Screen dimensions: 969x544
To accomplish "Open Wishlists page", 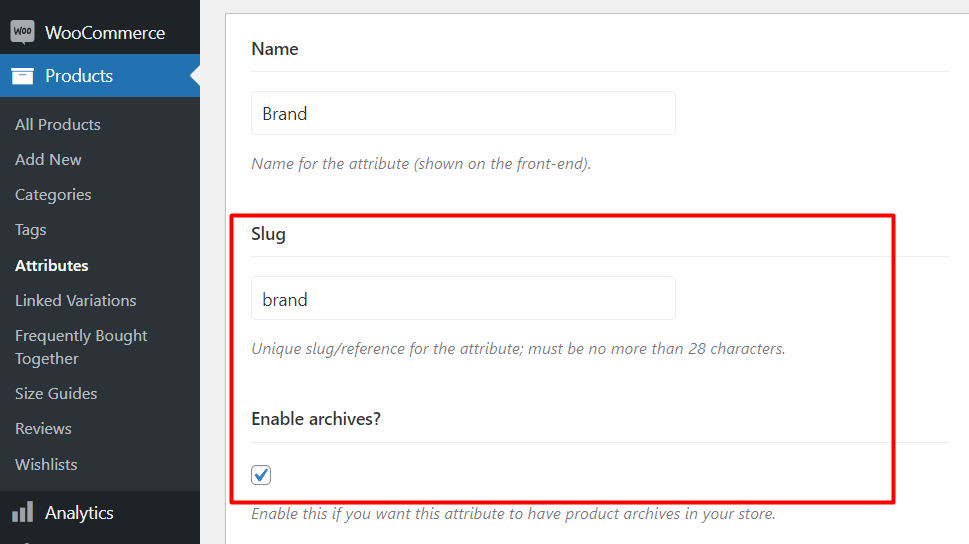I will click(x=46, y=464).
